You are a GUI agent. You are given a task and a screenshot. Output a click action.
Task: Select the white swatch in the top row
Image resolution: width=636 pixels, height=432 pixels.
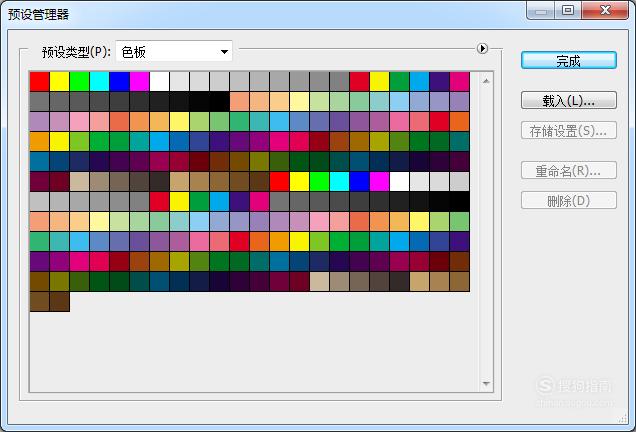click(x=160, y=82)
